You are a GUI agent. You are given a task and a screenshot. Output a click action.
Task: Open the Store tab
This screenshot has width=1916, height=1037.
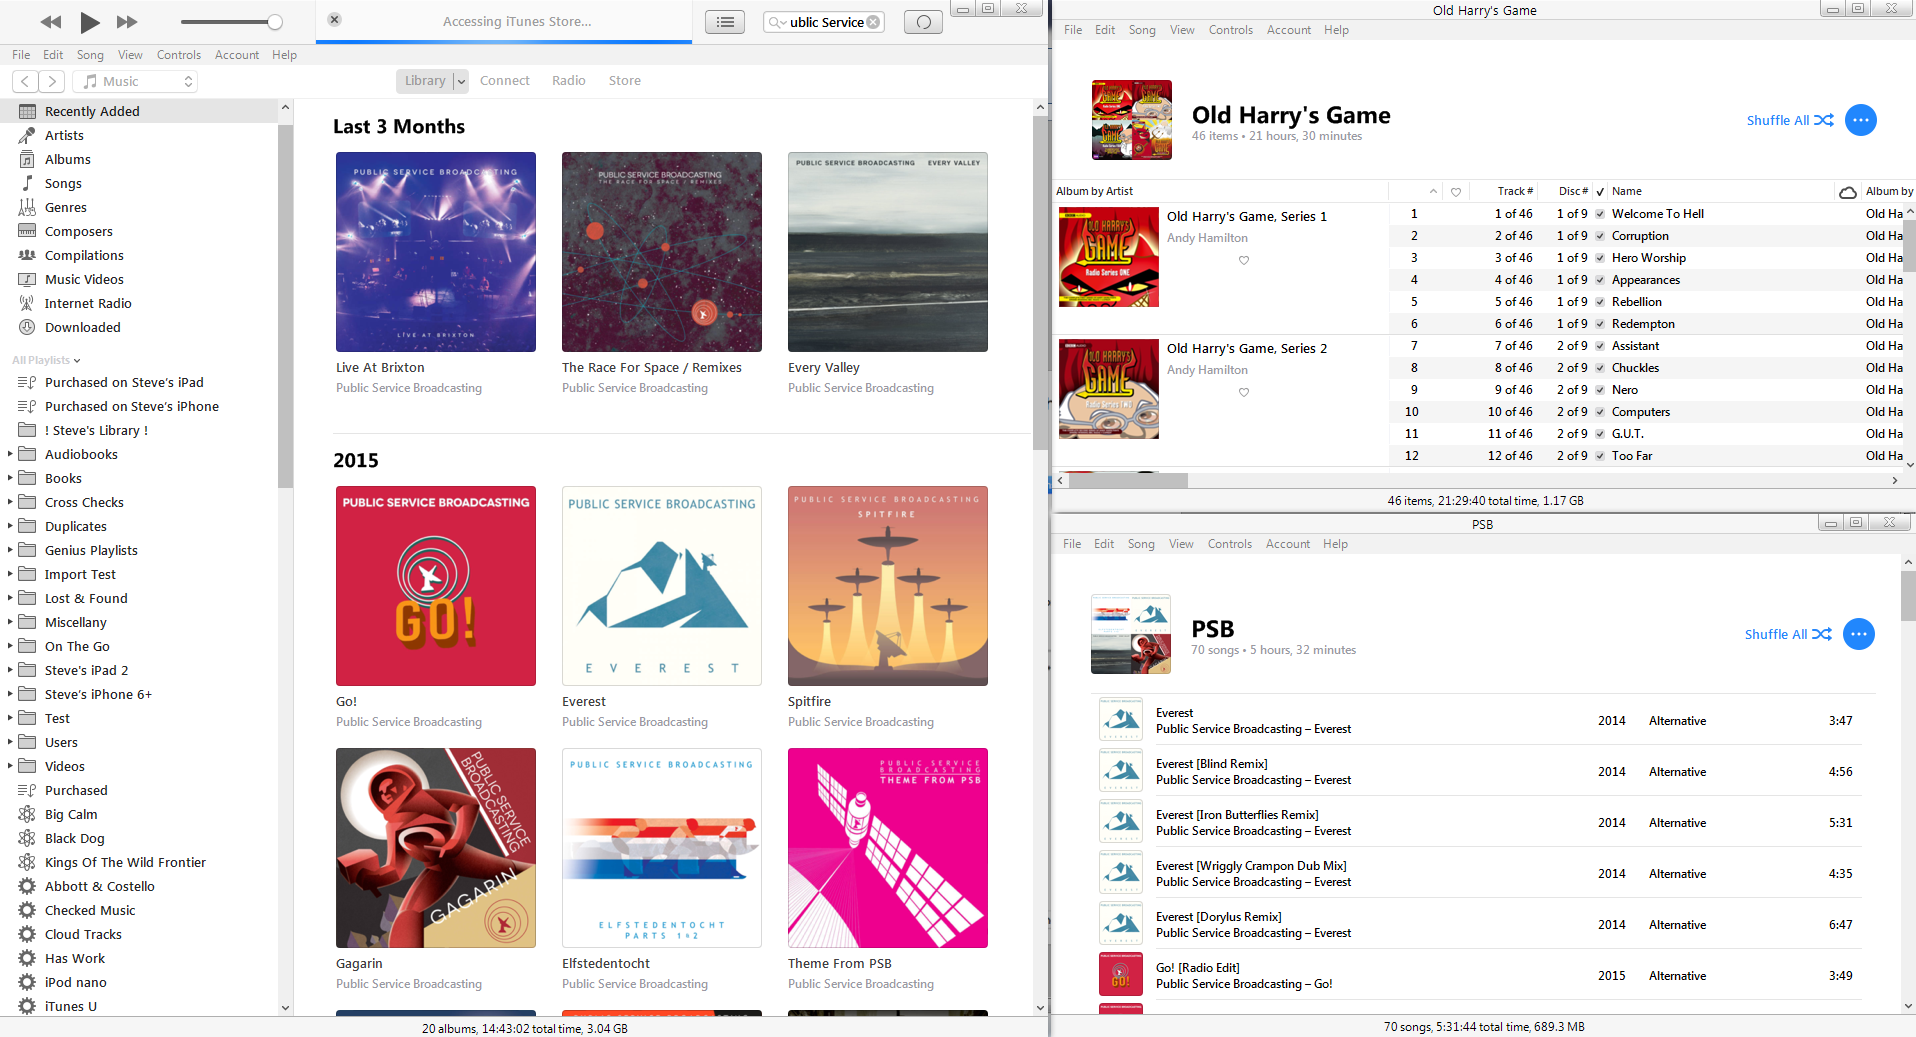click(625, 81)
